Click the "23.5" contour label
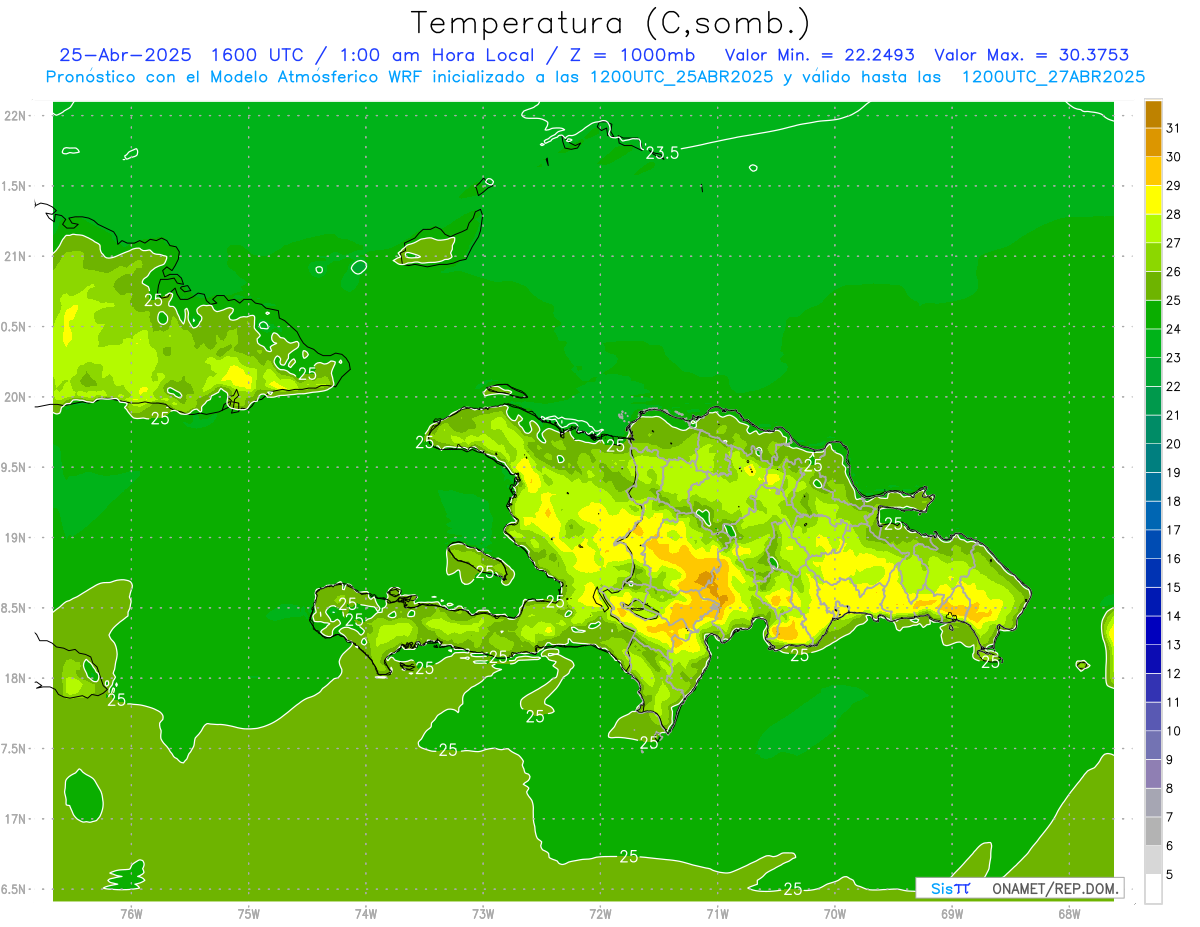This screenshot has width=1200, height=927. tap(662, 153)
